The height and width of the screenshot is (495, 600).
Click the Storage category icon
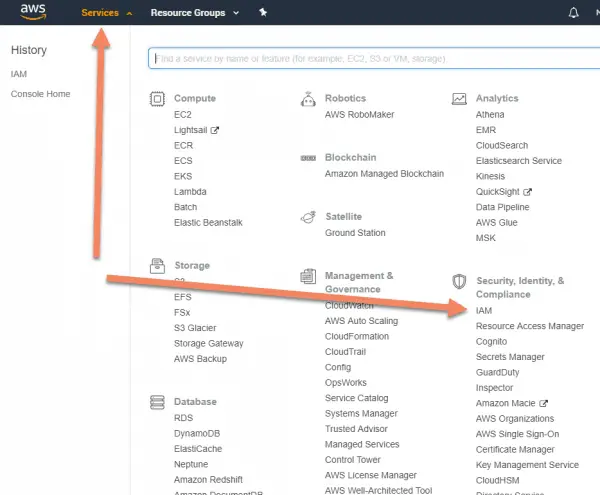pyautogui.click(x=157, y=266)
